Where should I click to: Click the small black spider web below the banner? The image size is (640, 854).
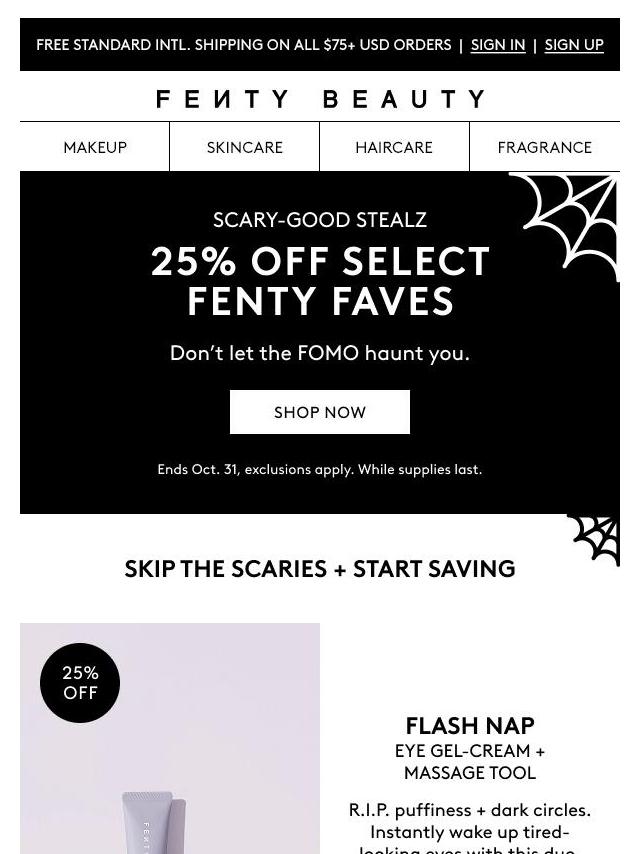pos(596,540)
